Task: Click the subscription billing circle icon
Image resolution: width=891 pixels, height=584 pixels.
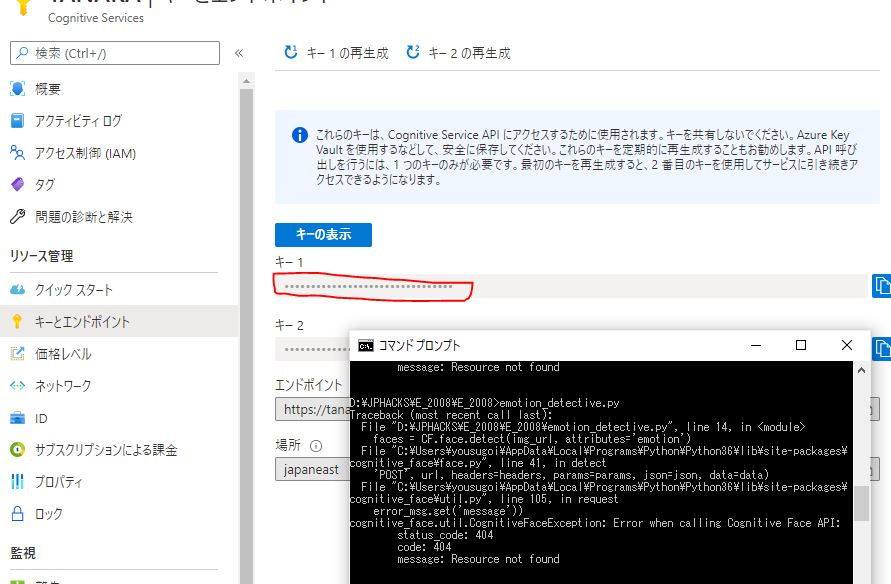Action: 18,450
